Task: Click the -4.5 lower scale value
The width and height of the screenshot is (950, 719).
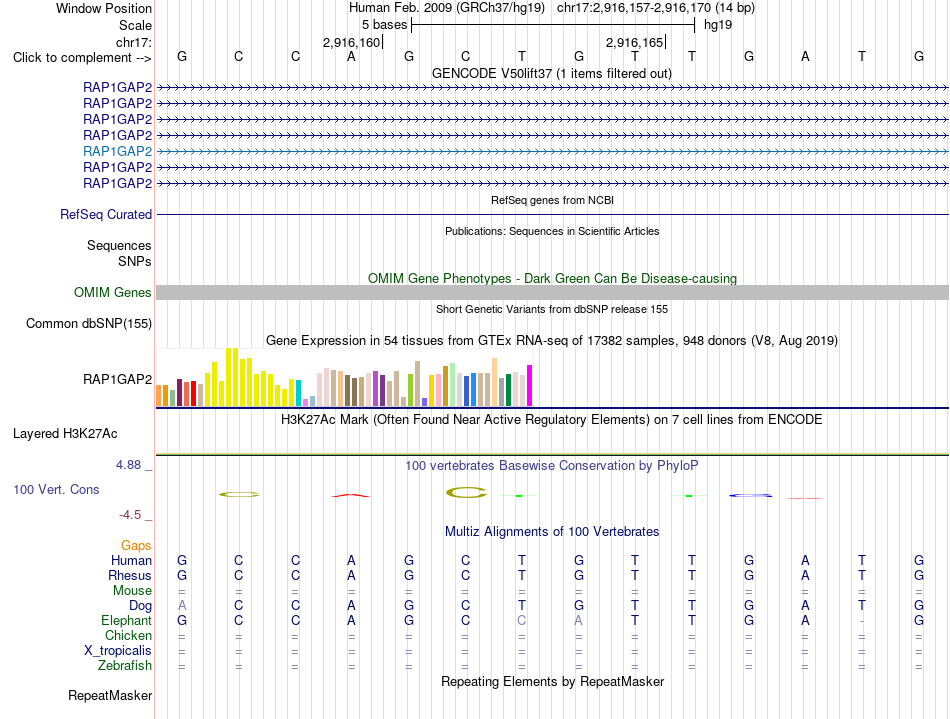Action: tap(130, 515)
